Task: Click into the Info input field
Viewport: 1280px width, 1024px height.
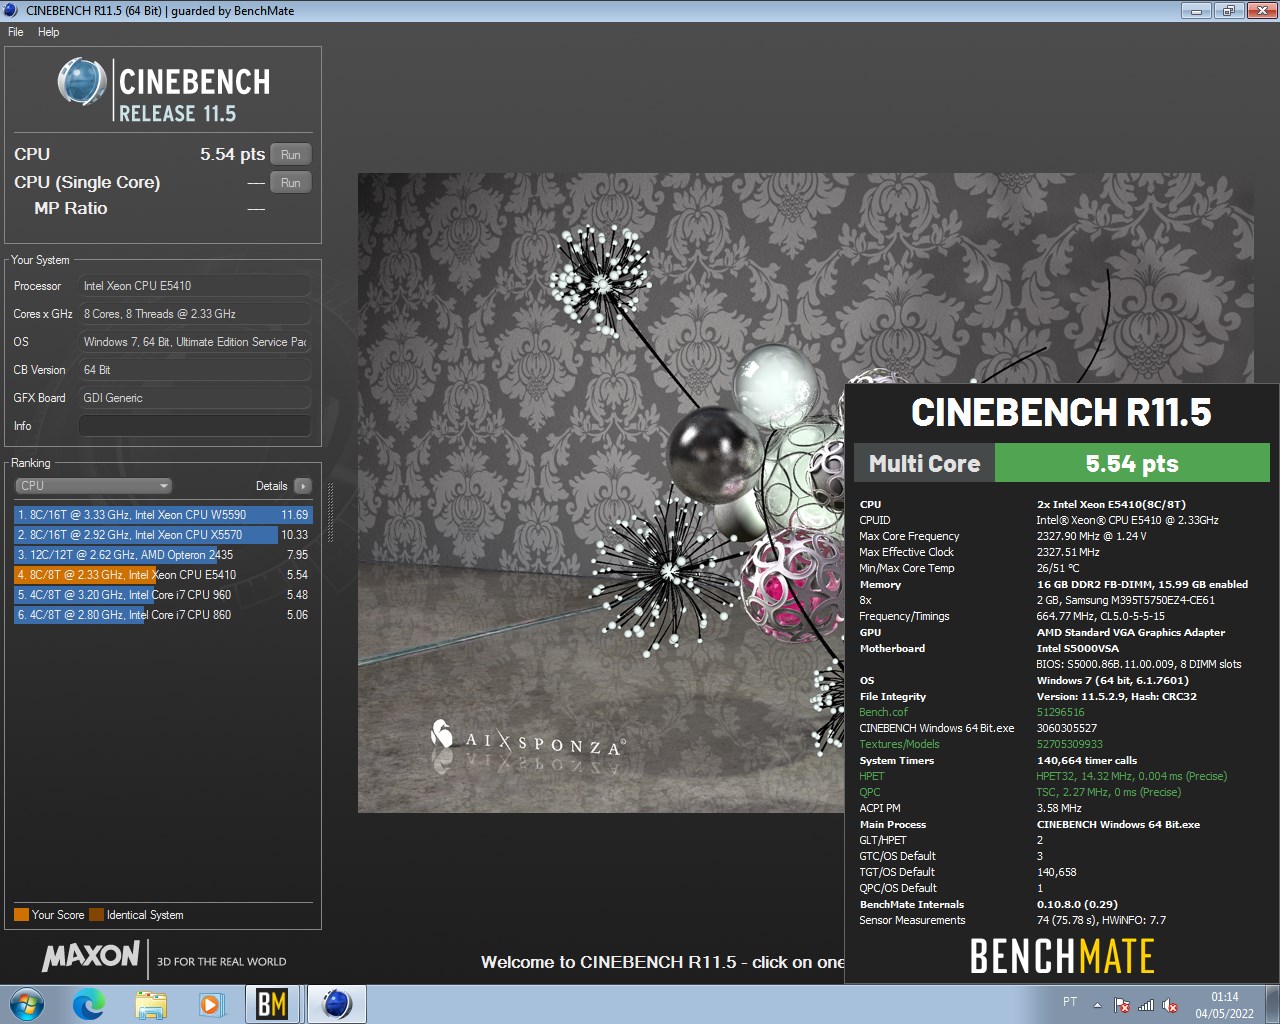Action: [195, 426]
